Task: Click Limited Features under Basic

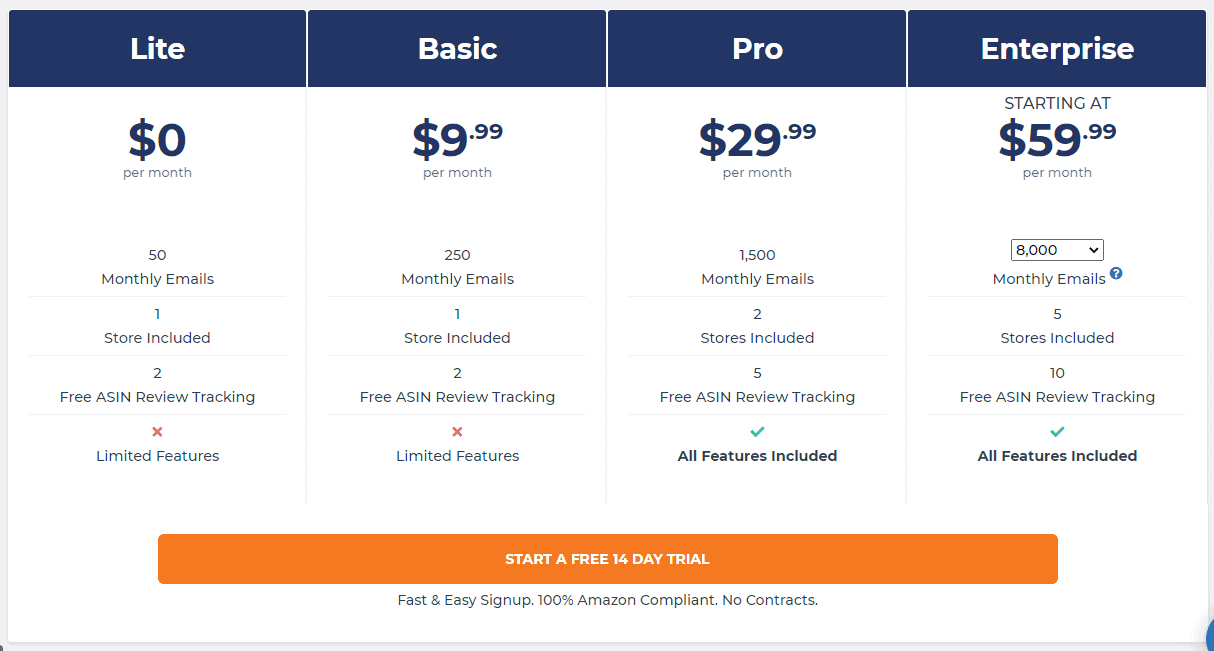Action: 457,456
